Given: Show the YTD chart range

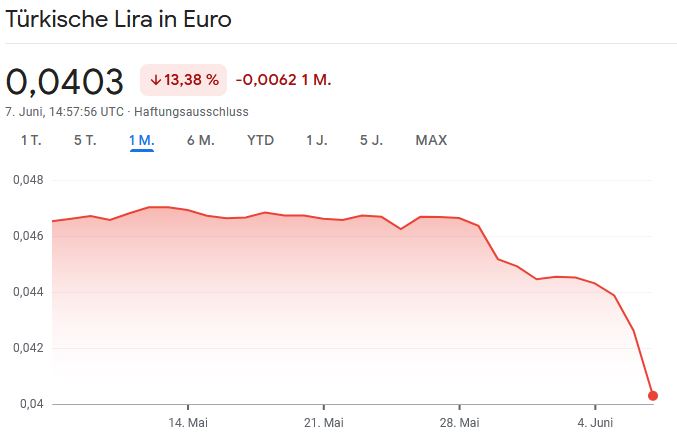Looking at the screenshot, I should click(260, 140).
